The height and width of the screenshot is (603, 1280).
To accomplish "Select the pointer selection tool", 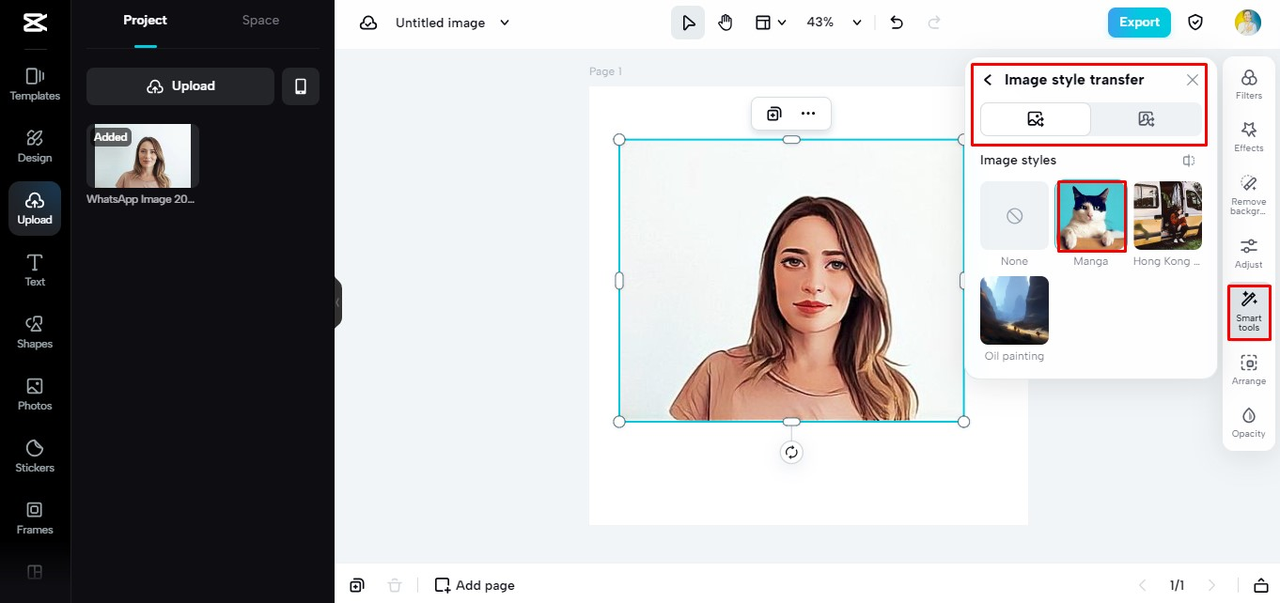I will tap(688, 22).
